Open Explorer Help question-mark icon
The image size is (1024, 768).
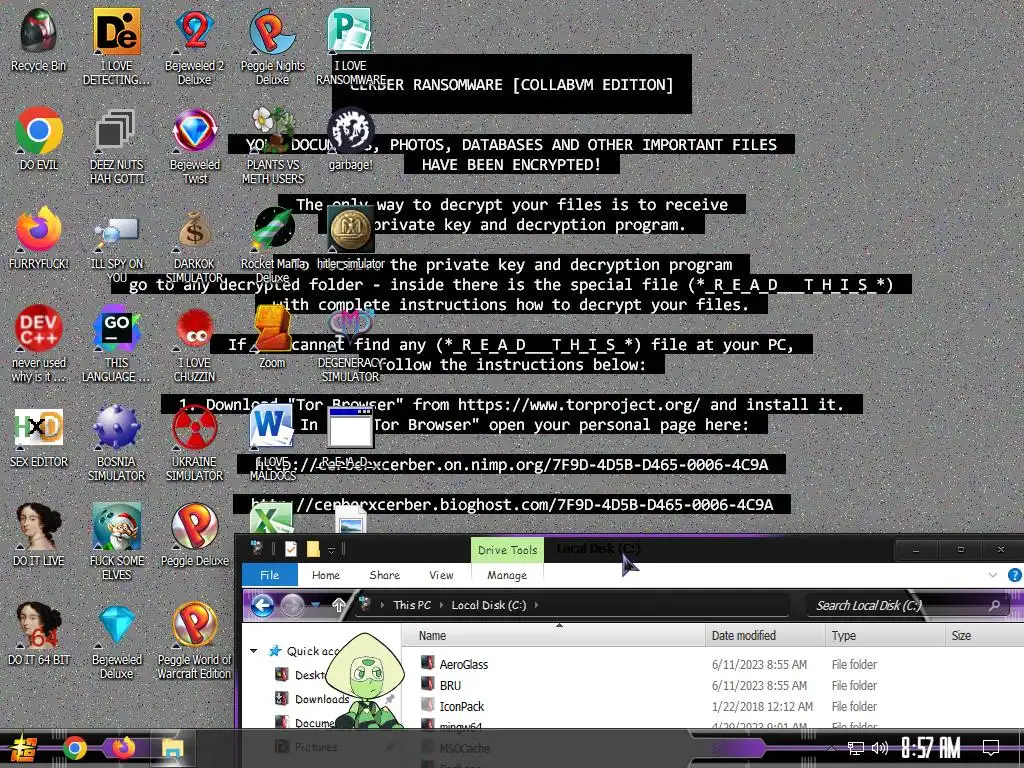click(x=1014, y=575)
